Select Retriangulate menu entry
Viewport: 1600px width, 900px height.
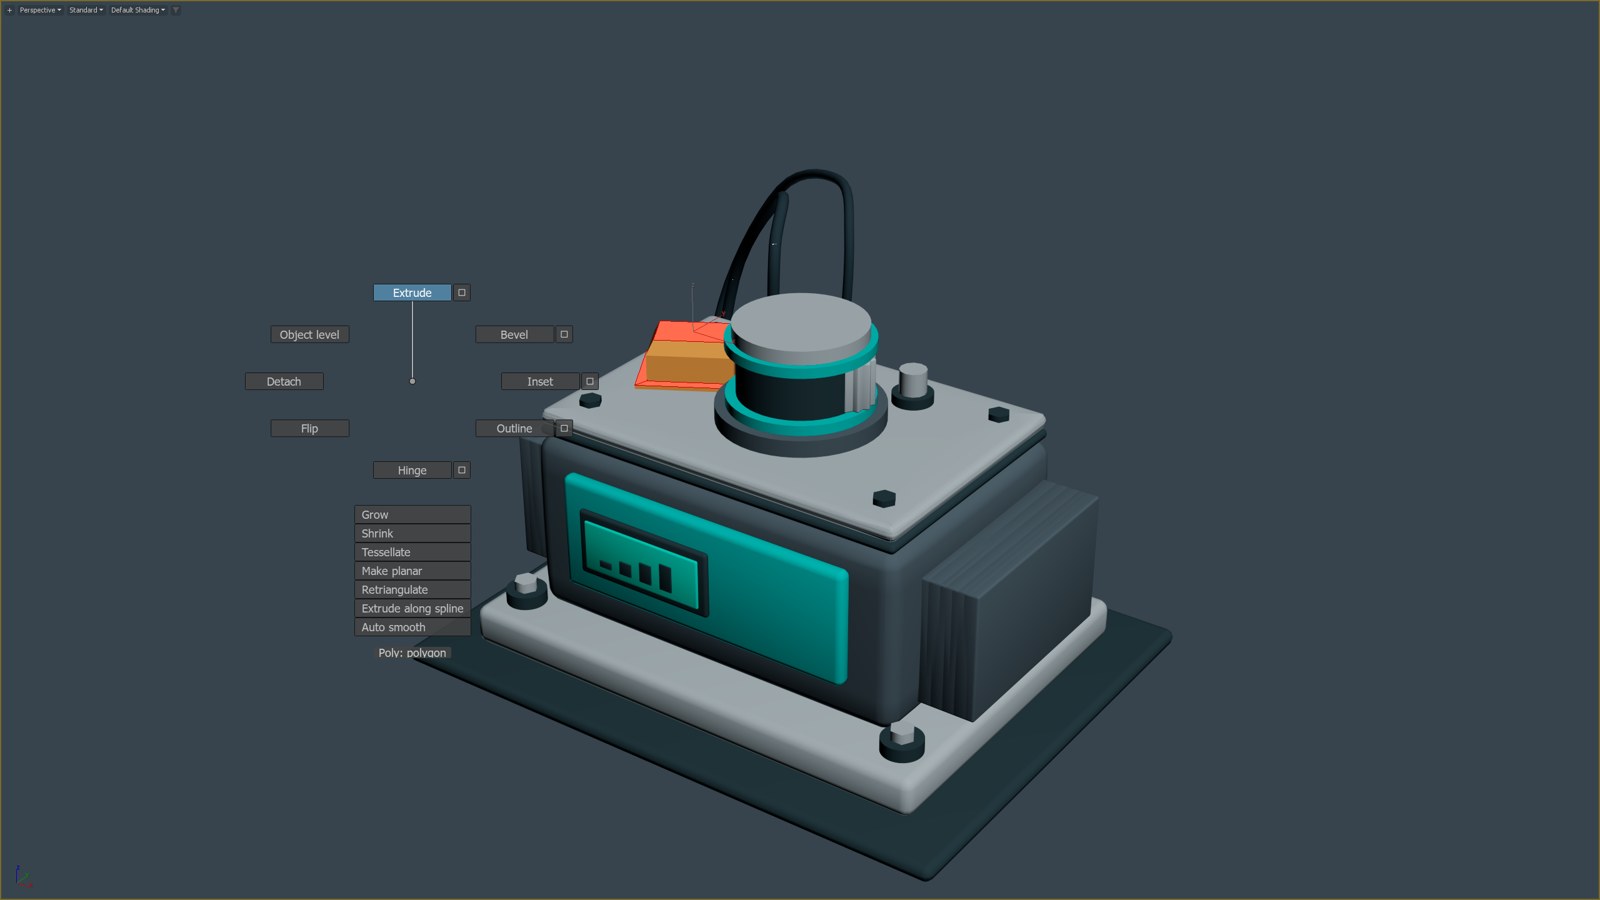tap(412, 590)
